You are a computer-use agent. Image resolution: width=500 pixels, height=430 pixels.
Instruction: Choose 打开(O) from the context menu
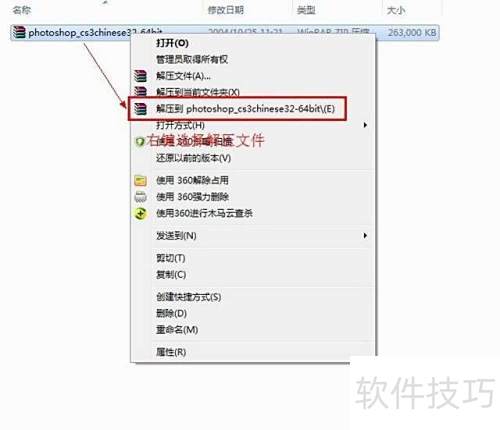pyautogui.click(x=172, y=43)
